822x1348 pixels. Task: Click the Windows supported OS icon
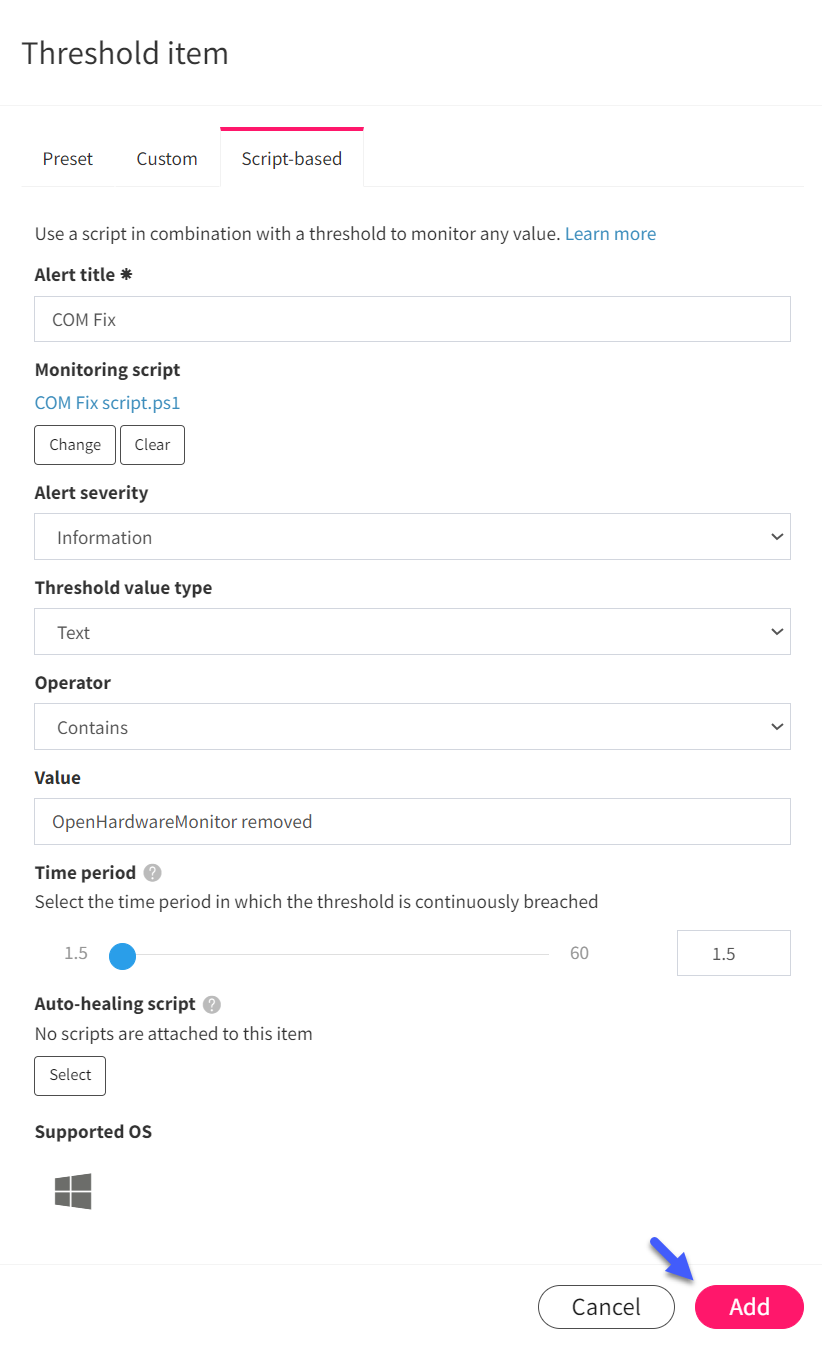pyautogui.click(x=73, y=1191)
